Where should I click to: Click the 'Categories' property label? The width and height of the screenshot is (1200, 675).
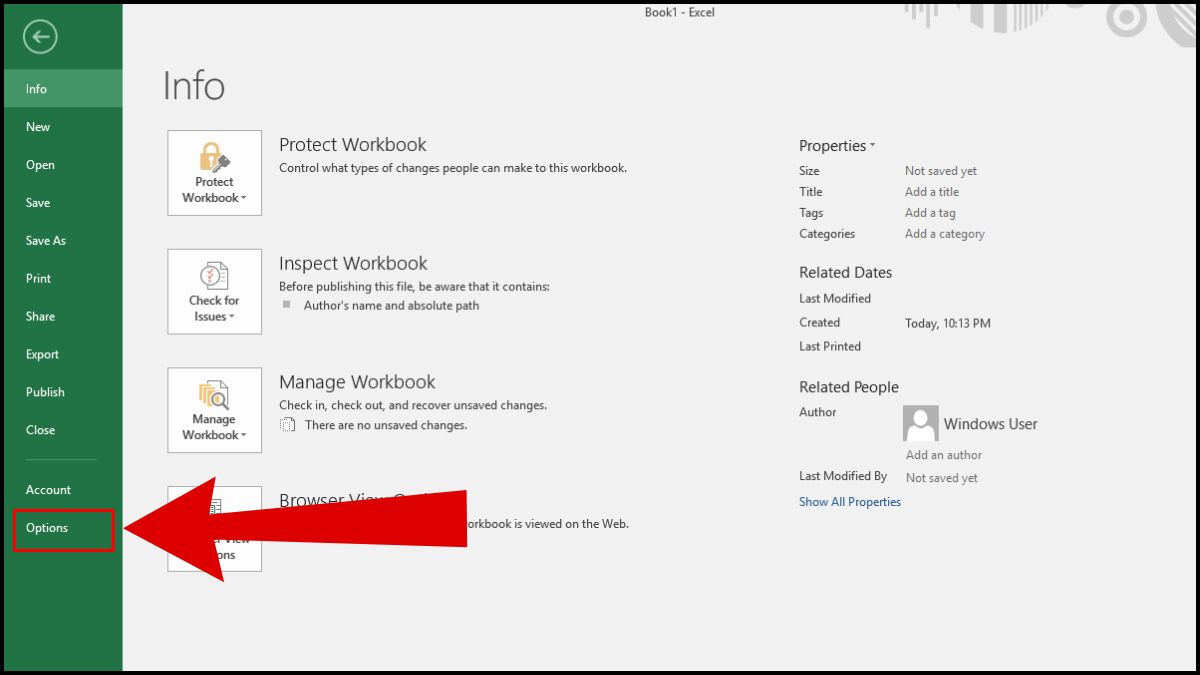coord(827,234)
